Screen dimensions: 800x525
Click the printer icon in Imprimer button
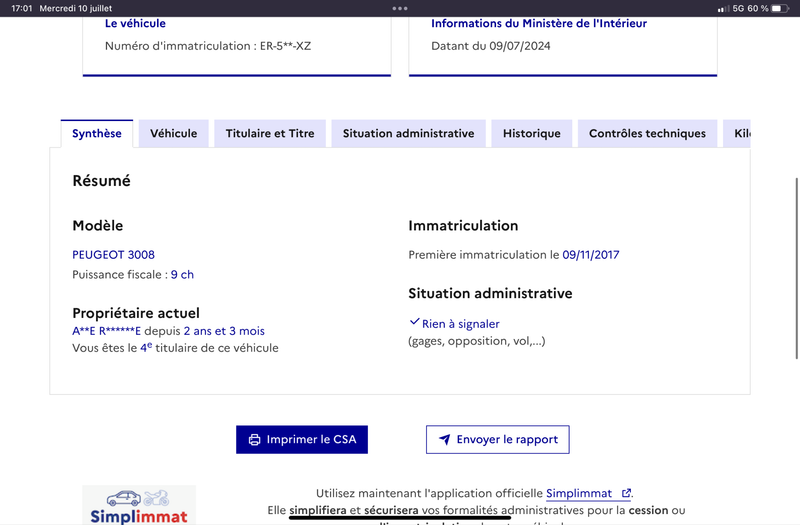tap(254, 440)
